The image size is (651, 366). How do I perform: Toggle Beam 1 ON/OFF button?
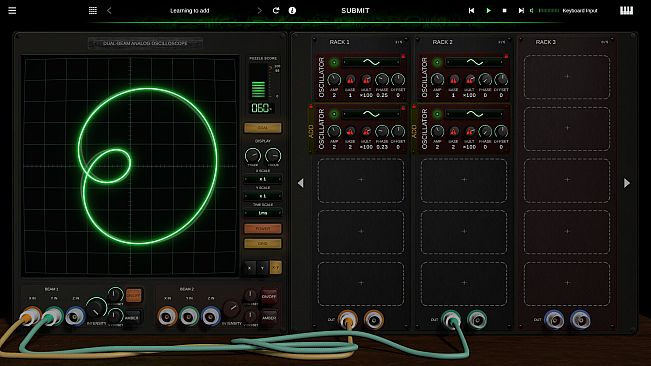133,295
